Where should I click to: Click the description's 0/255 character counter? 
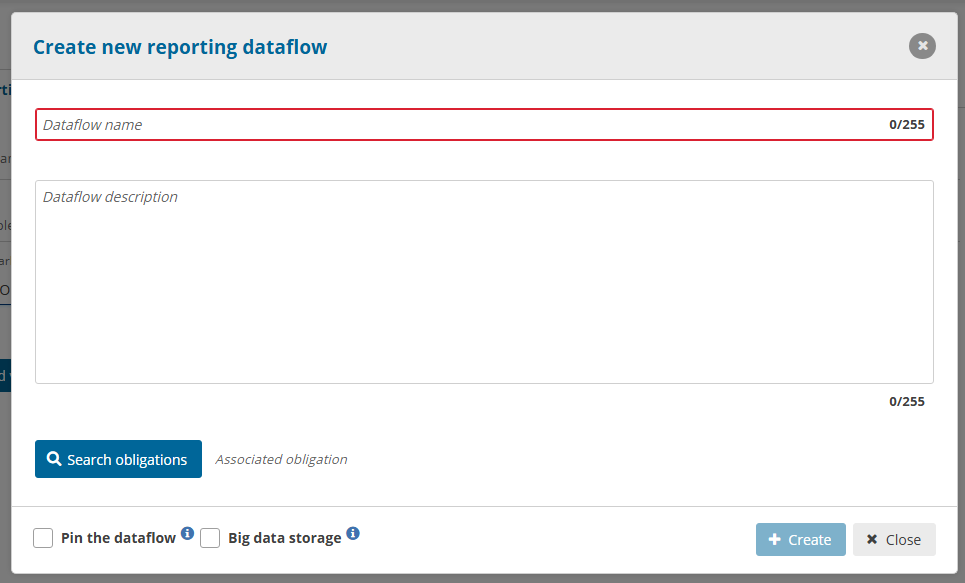906,402
